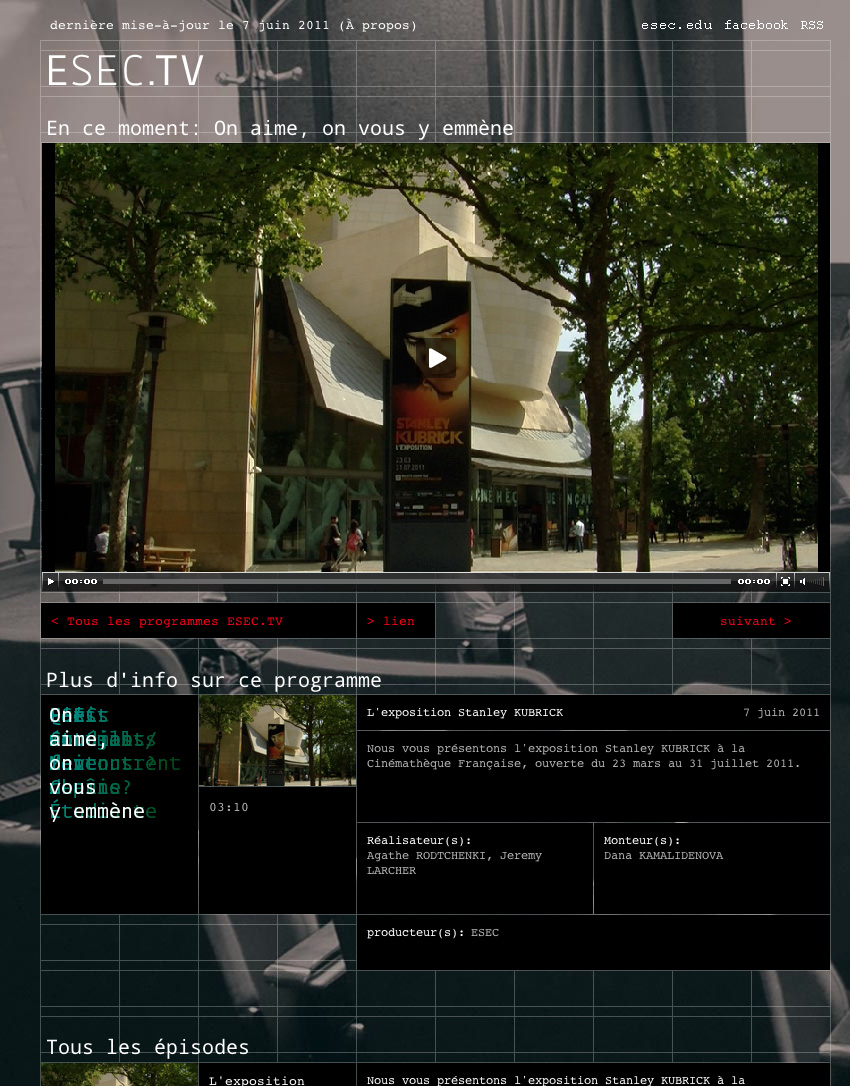
Task: Click the 'L'exposition Stanley KUBRICK' info title
Action: click(465, 713)
